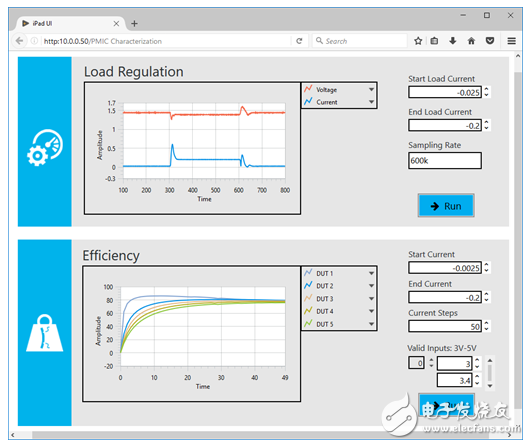
Task: Open the DUT 5 legend dropdown
Action: tap(371, 324)
